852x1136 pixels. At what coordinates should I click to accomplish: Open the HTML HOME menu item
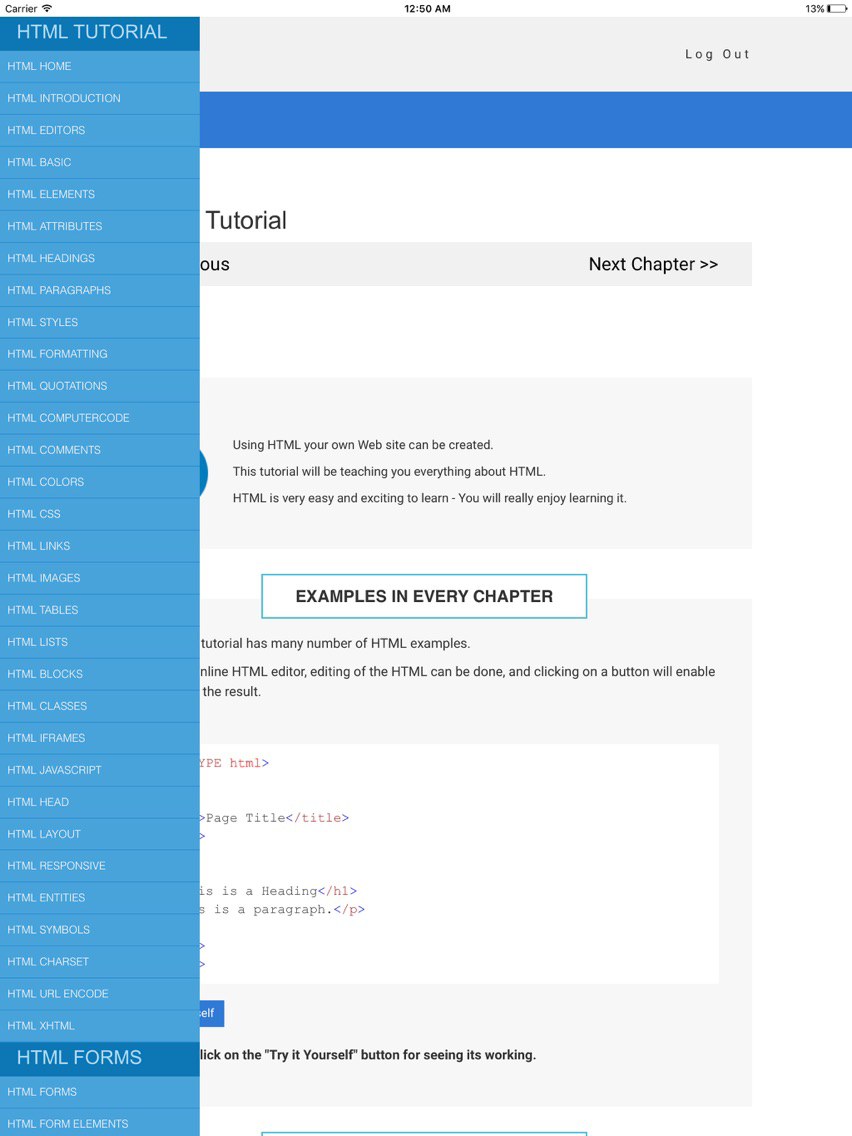99,66
